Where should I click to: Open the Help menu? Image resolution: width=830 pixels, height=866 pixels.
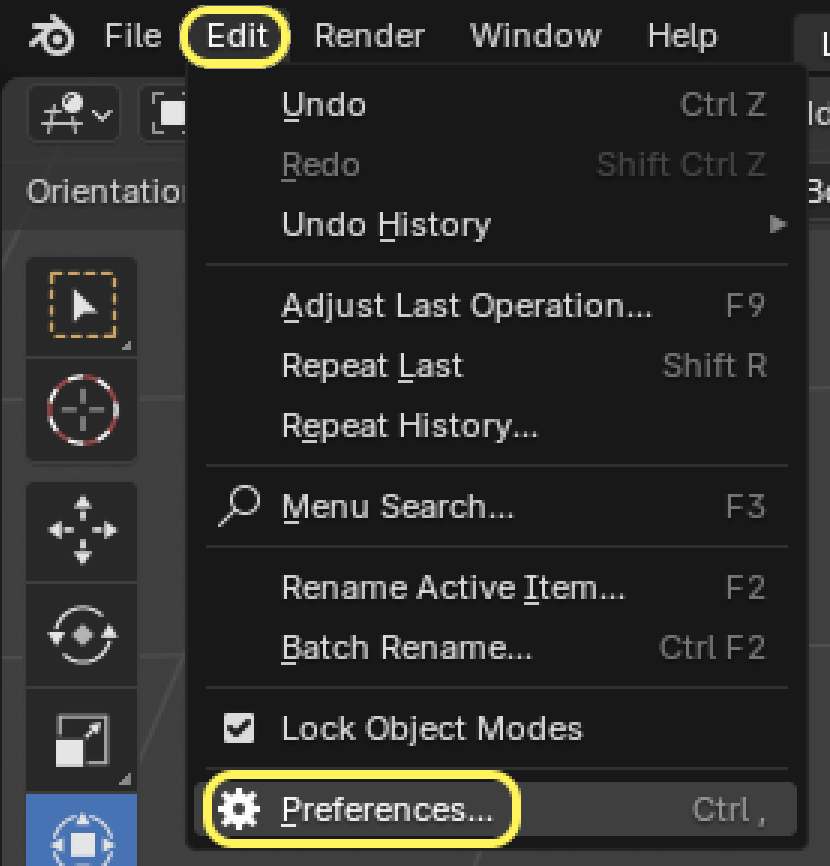682,37
